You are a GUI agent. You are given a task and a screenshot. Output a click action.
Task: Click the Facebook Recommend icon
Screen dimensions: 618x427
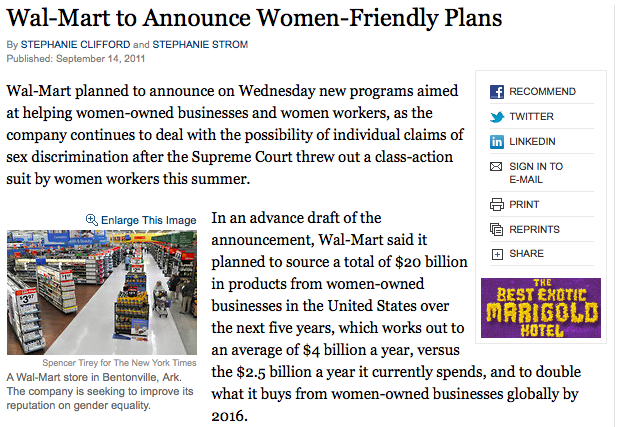pos(497,92)
